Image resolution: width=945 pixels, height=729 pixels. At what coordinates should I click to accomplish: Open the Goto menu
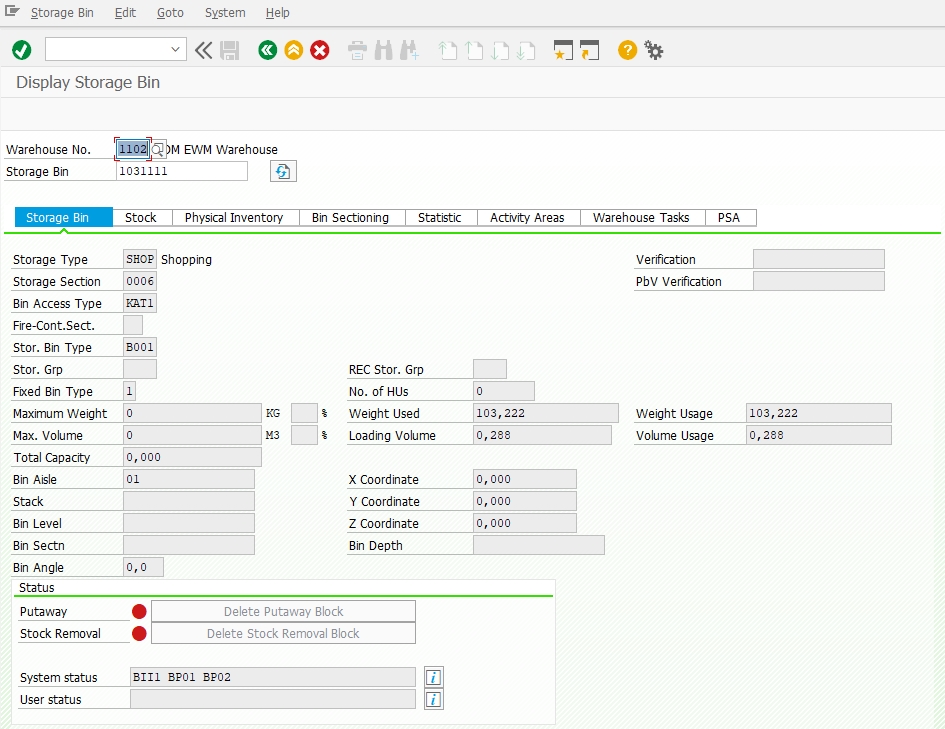coord(170,13)
